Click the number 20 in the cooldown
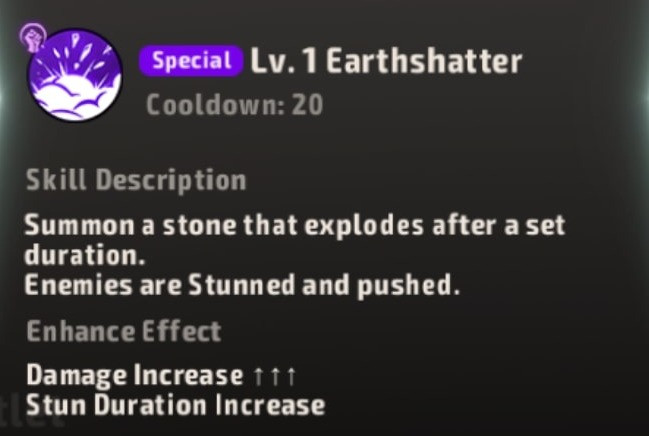The image size is (649, 436). [x=307, y=105]
